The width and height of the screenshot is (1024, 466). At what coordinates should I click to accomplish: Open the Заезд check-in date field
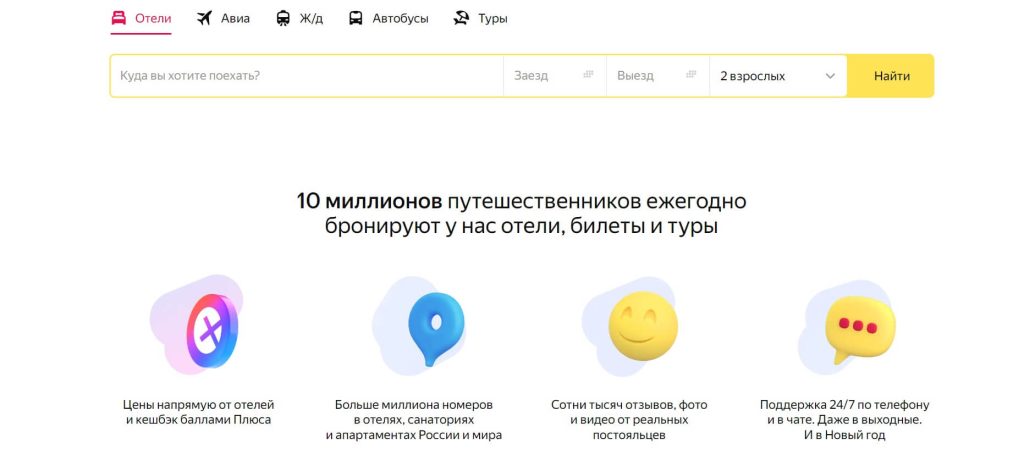coord(555,76)
